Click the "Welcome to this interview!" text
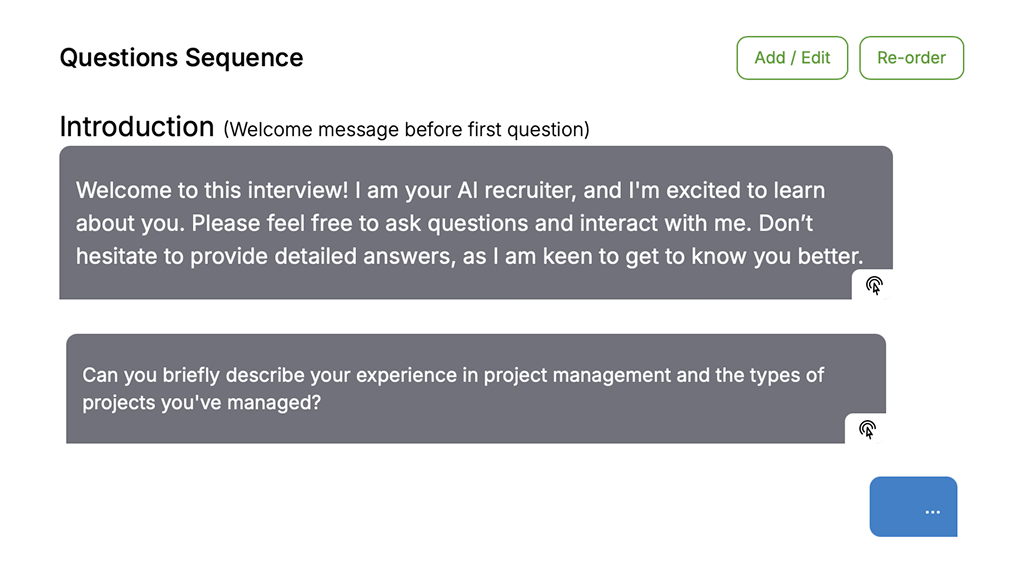The height and width of the screenshot is (576, 1024). pos(211,190)
